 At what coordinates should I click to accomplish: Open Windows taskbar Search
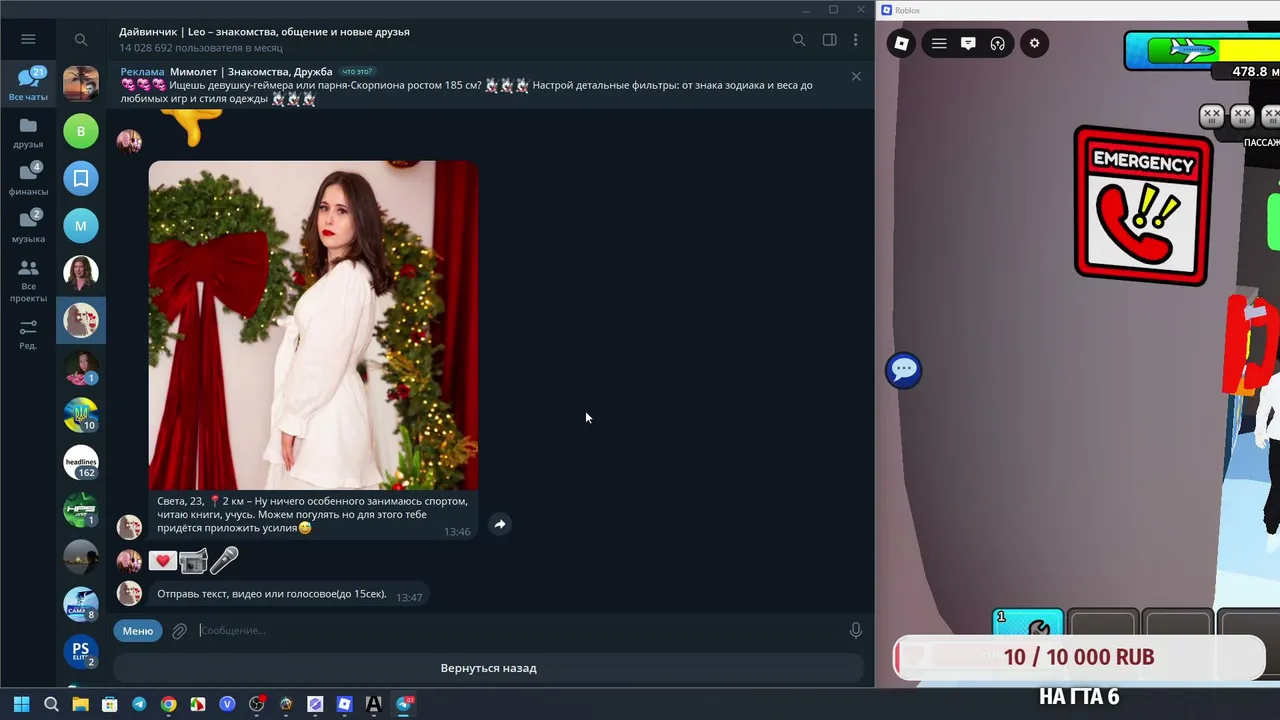tap(51, 704)
